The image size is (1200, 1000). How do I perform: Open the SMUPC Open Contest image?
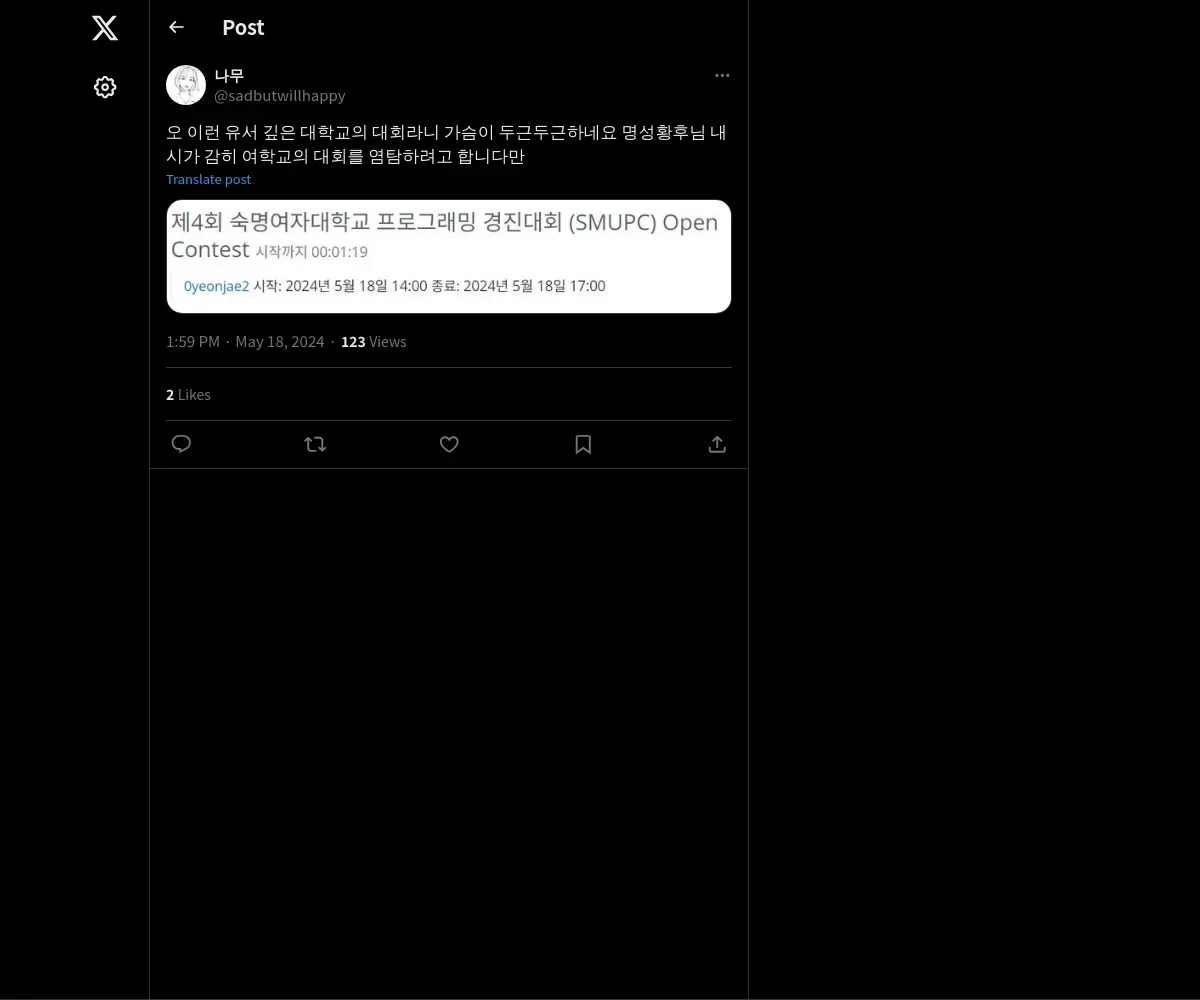tap(449, 256)
